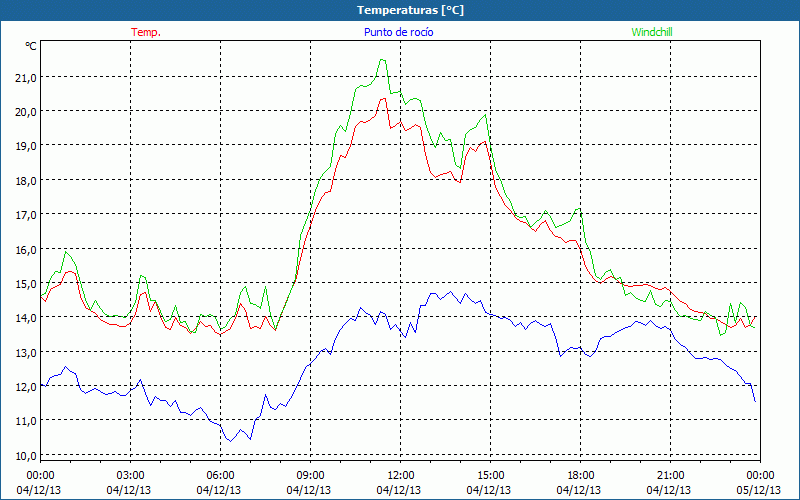Click the 18:00 time axis label
The height and width of the screenshot is (500, 800).
[x=581, y=476]
